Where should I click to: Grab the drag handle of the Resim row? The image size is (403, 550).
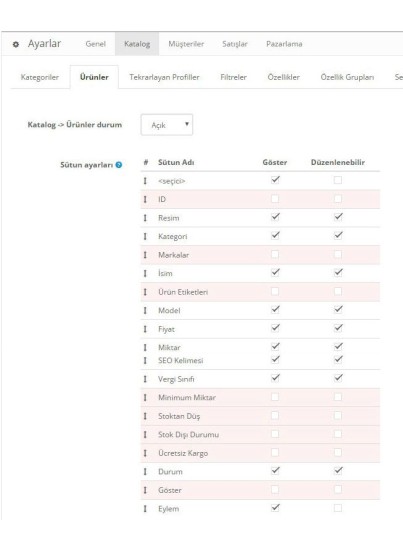click(145, 218)
